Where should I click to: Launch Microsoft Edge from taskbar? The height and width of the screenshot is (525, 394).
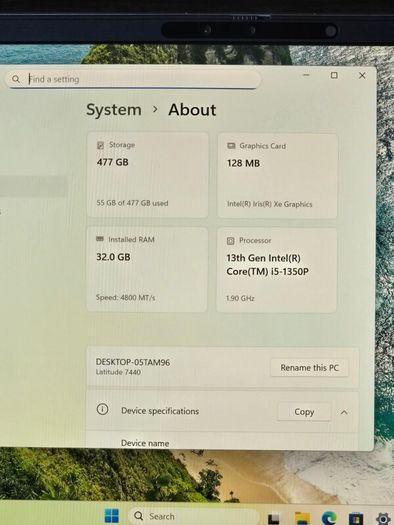coord(329,518)
